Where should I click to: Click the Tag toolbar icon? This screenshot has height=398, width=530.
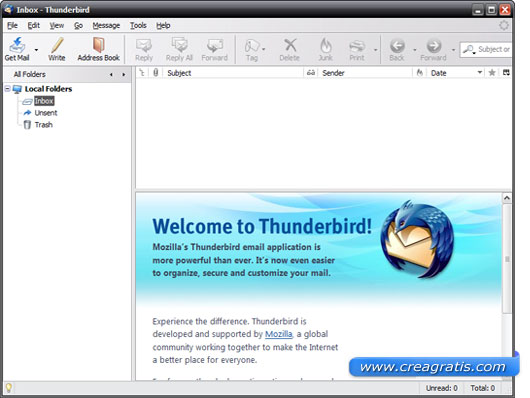coord(252,46)
